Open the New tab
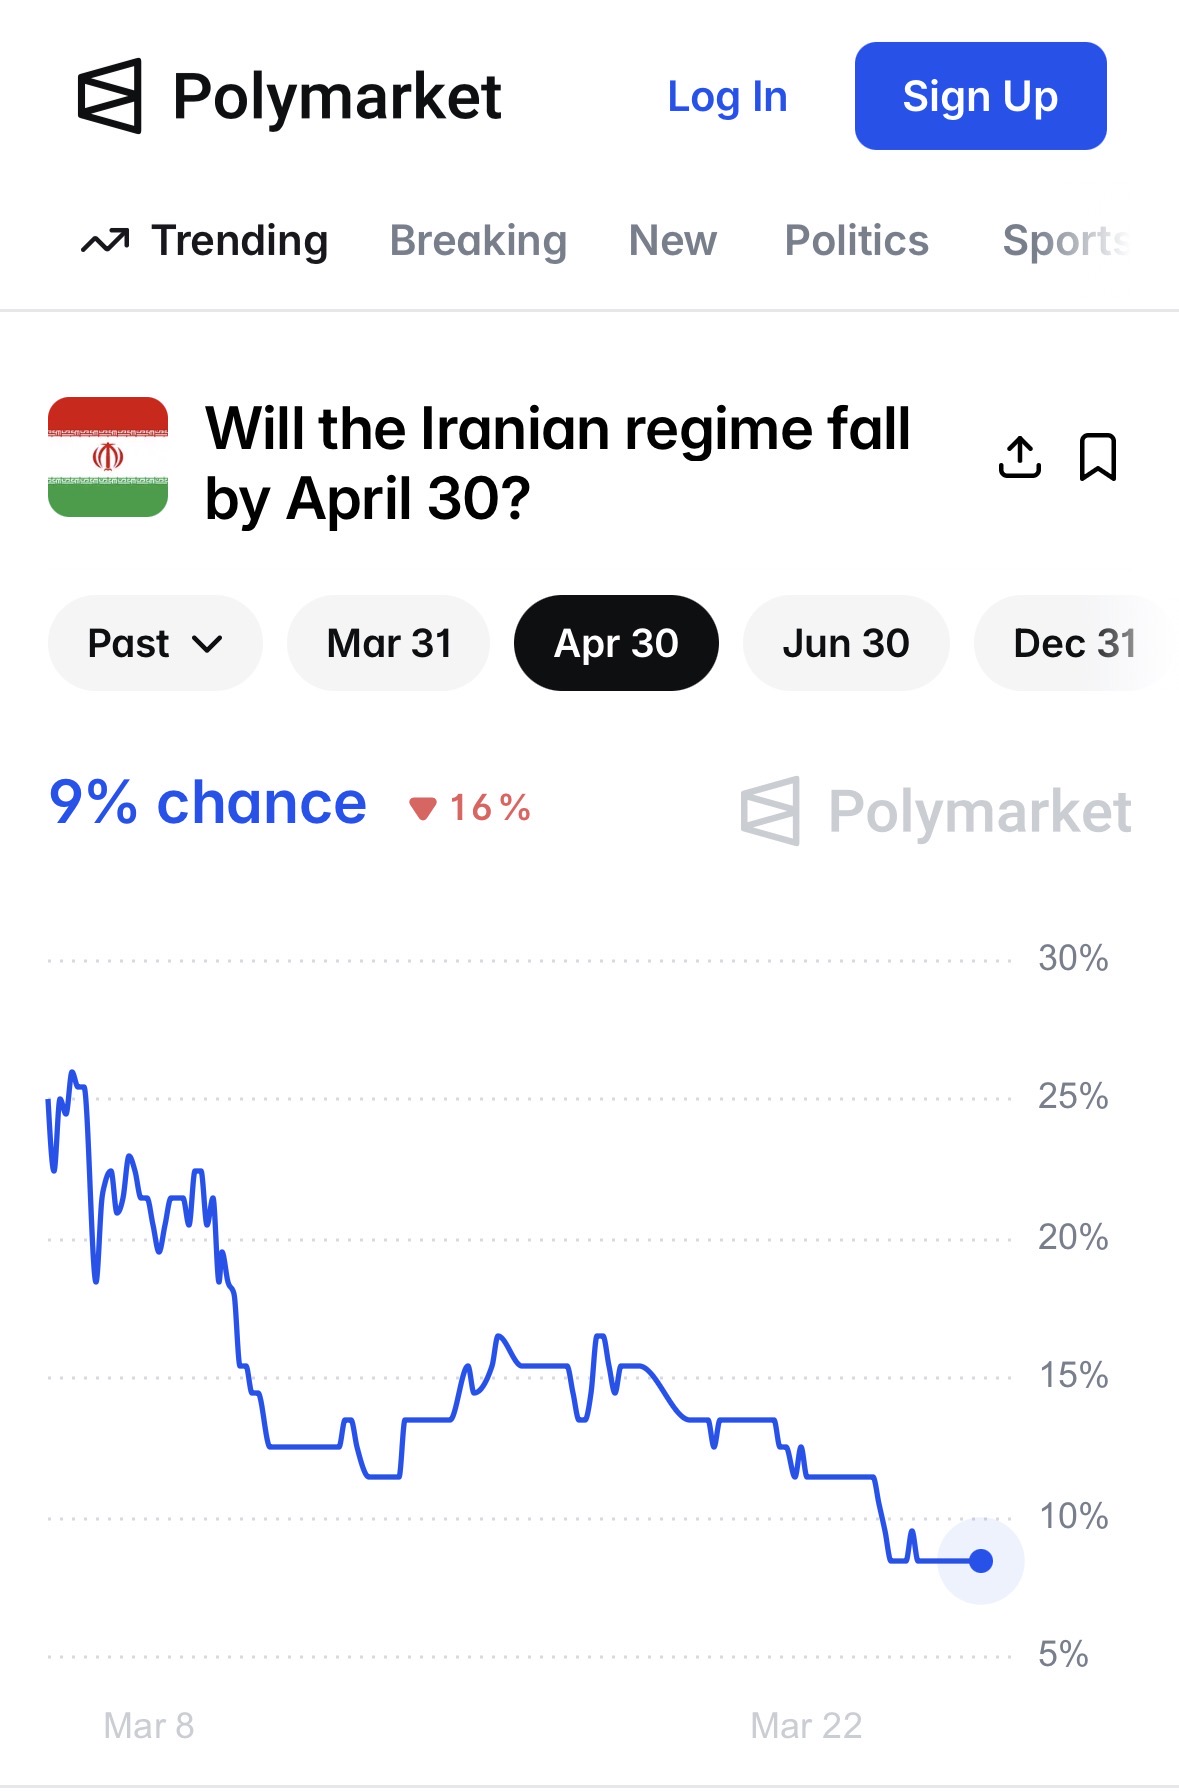The image size is (1179, 1791). coord(672,241)
